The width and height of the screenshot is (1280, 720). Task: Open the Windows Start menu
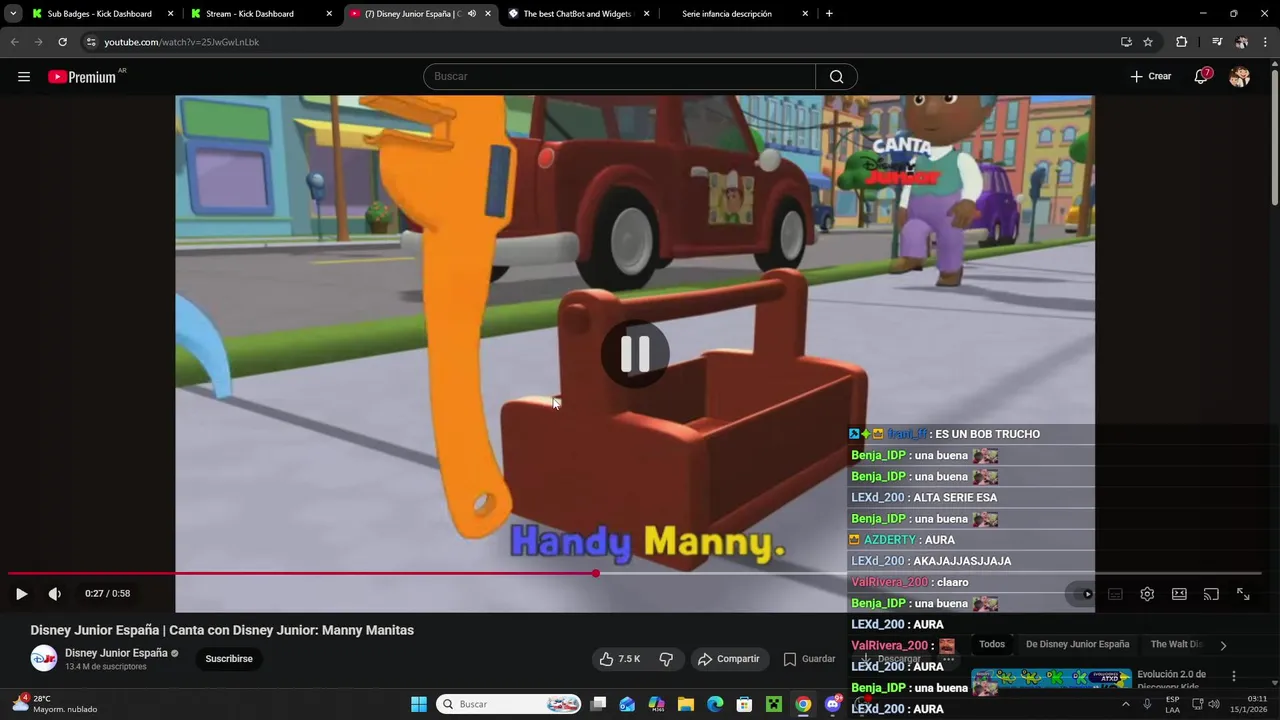419,704
